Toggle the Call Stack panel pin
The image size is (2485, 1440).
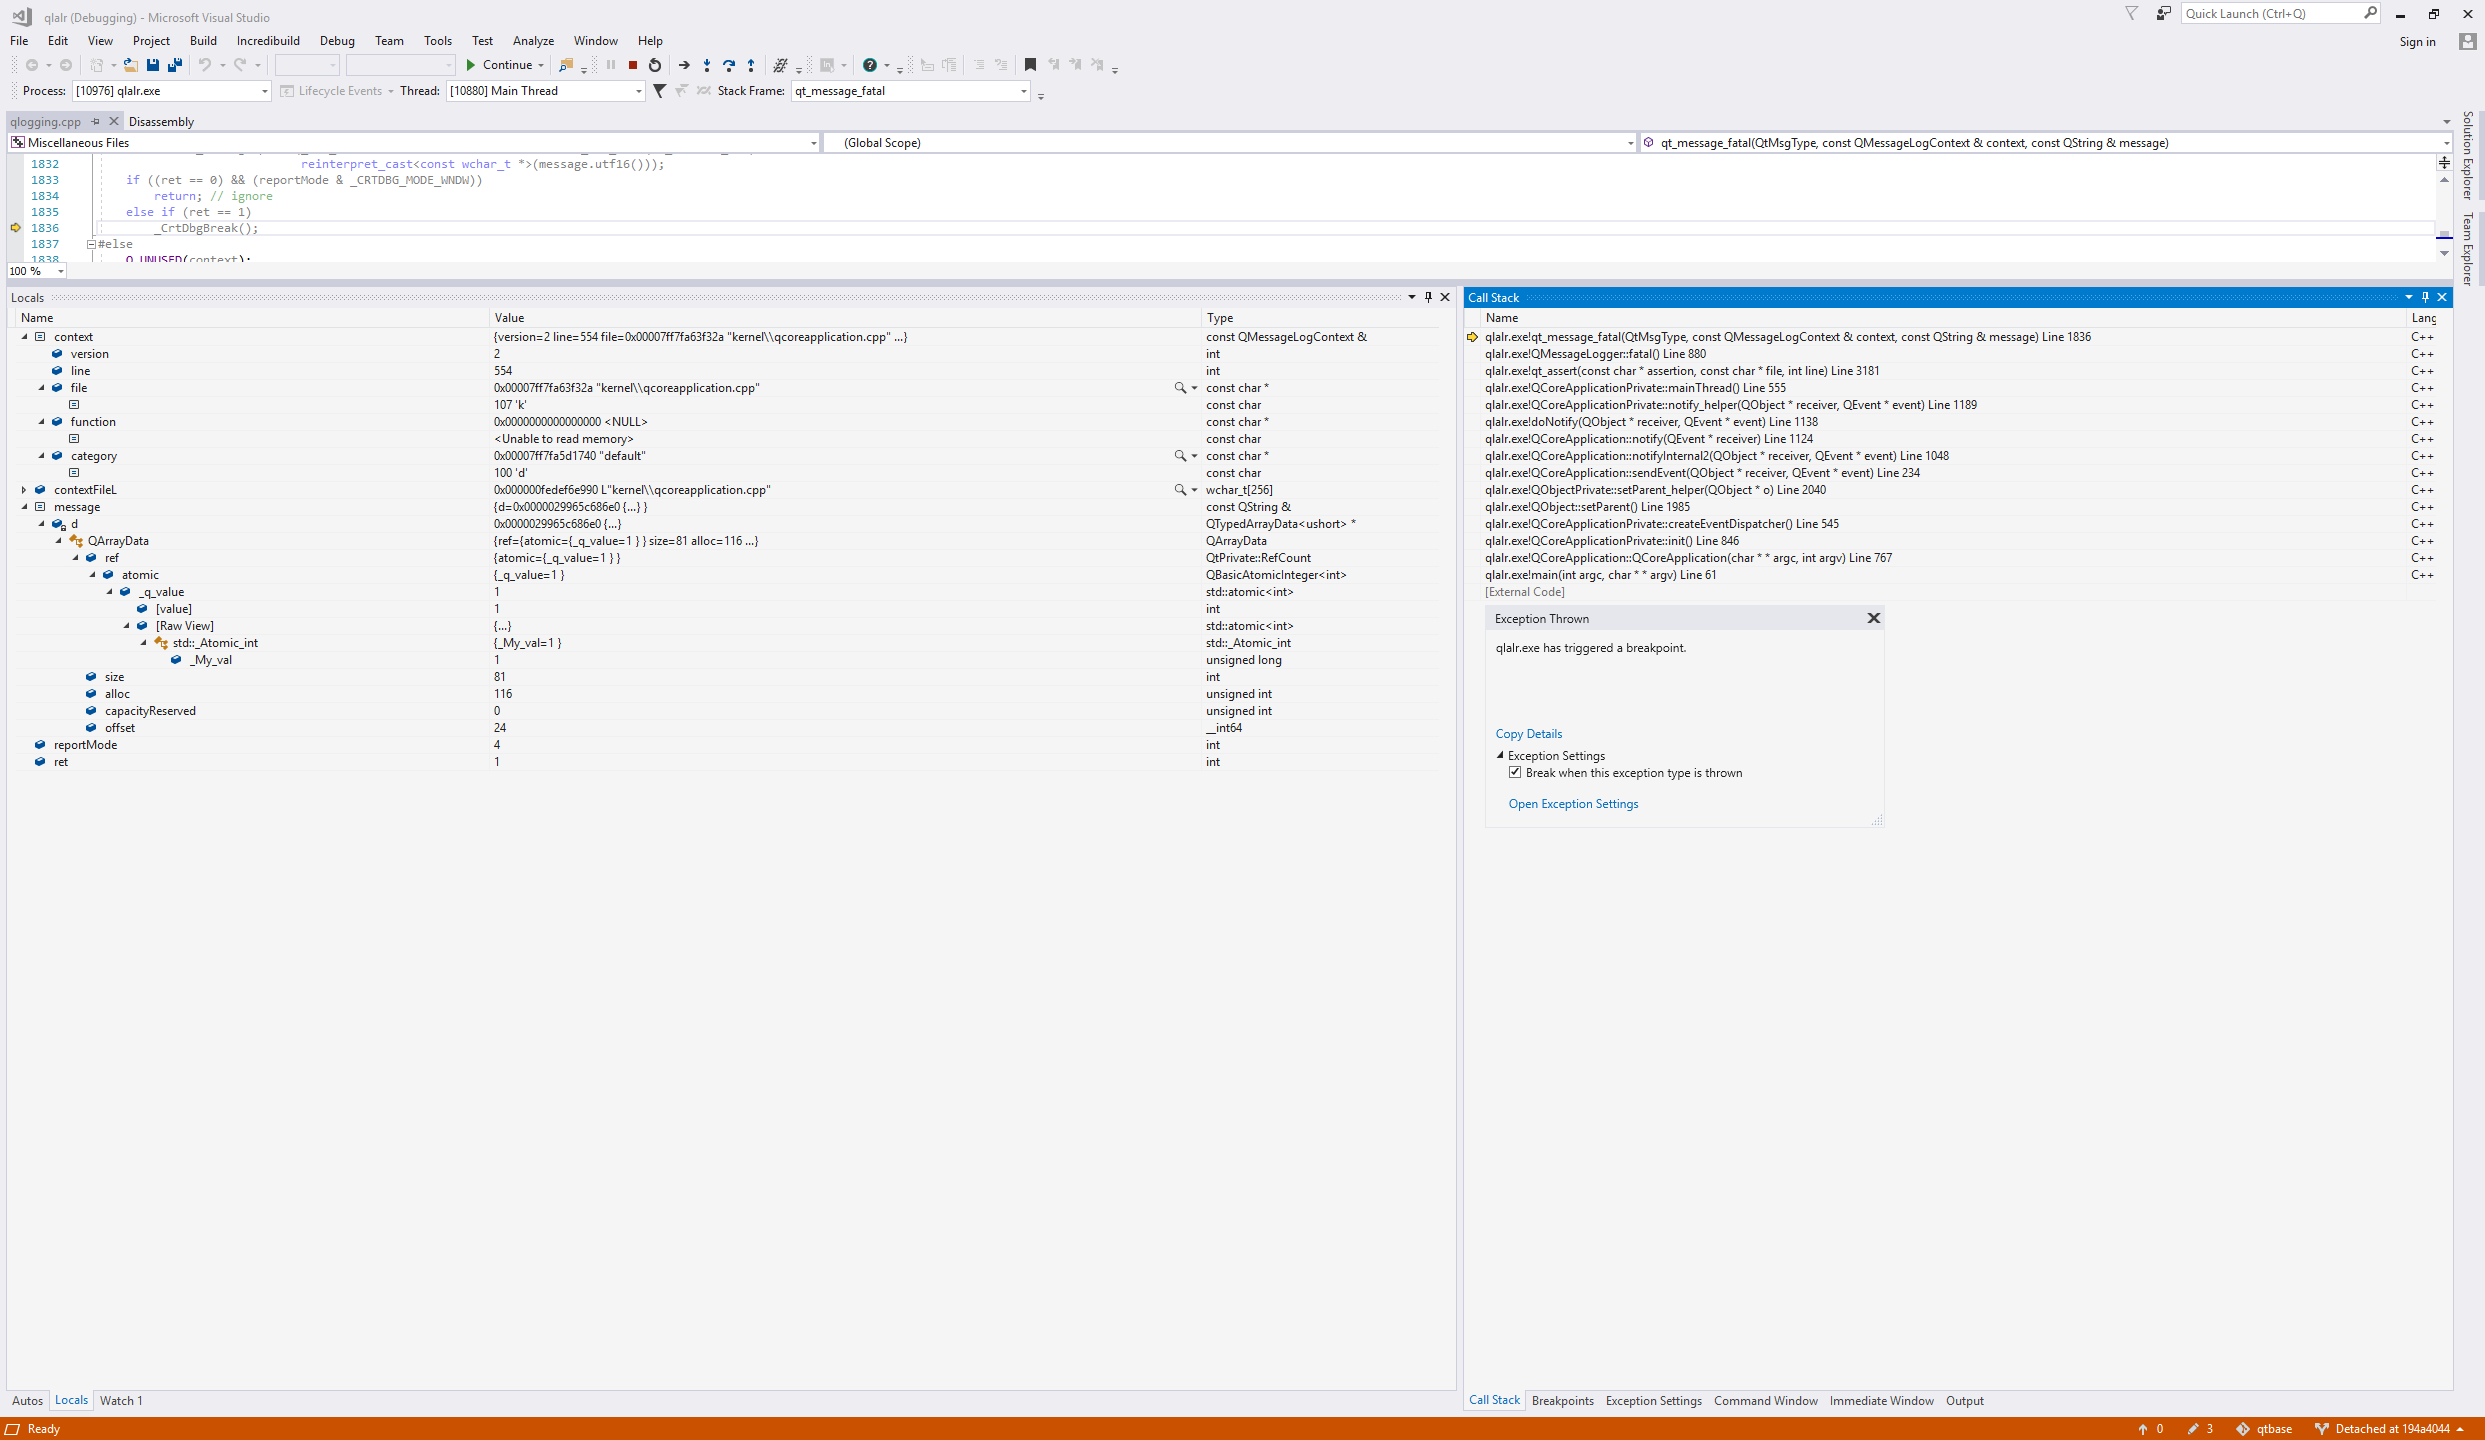tap(2425, 297)
